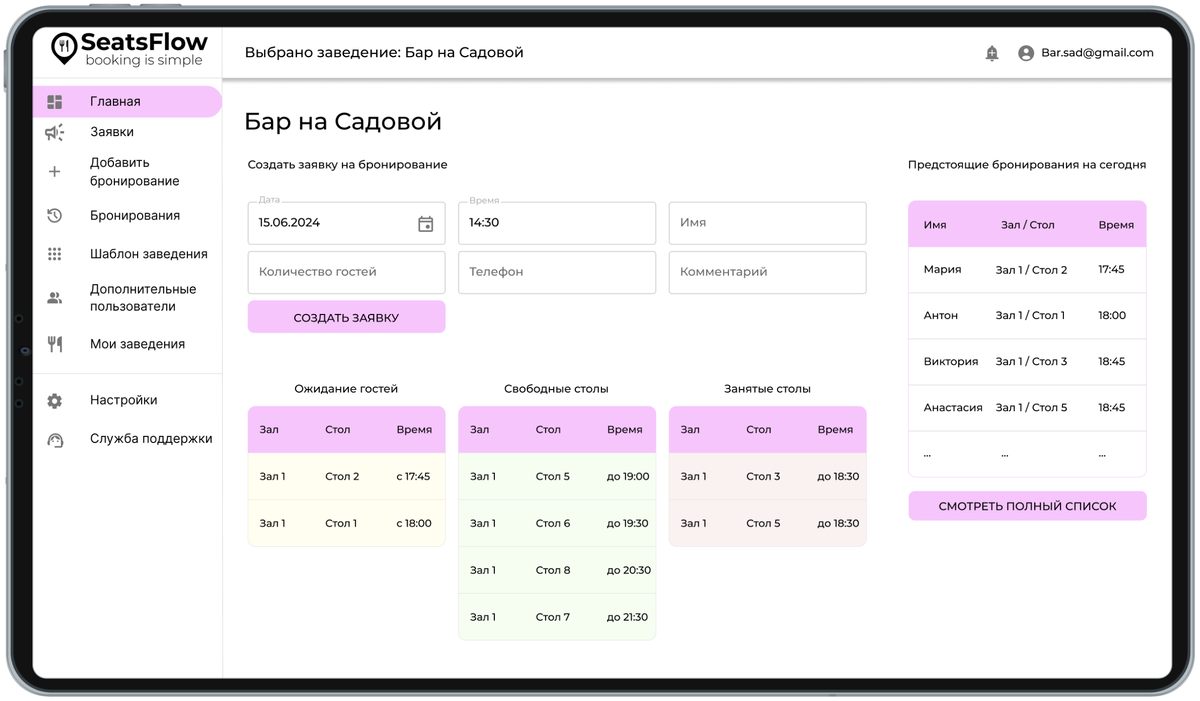The width and height of the screenshot is (1200, 701).
Task: Click the dashboard icon beside Главная
Action: click(55, 102)
